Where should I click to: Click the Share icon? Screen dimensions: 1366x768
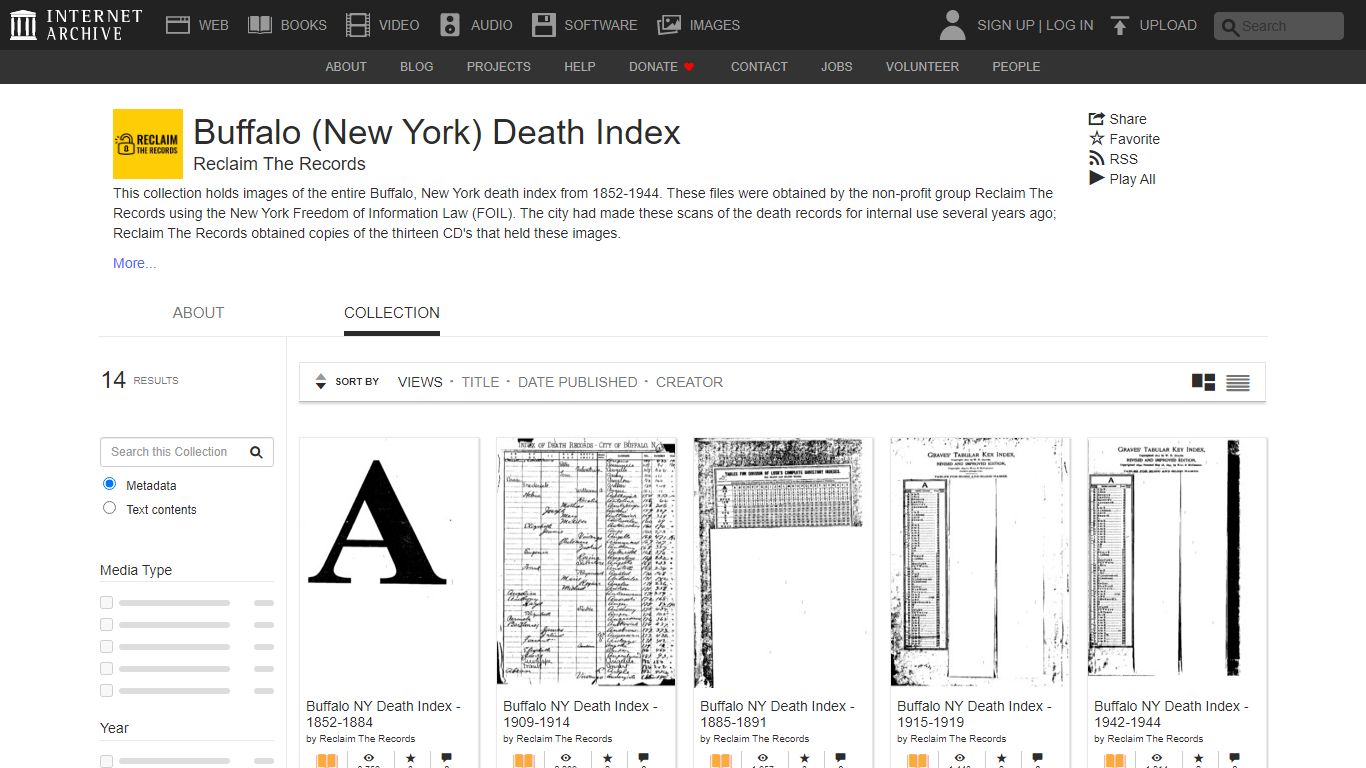point(1097,119)
